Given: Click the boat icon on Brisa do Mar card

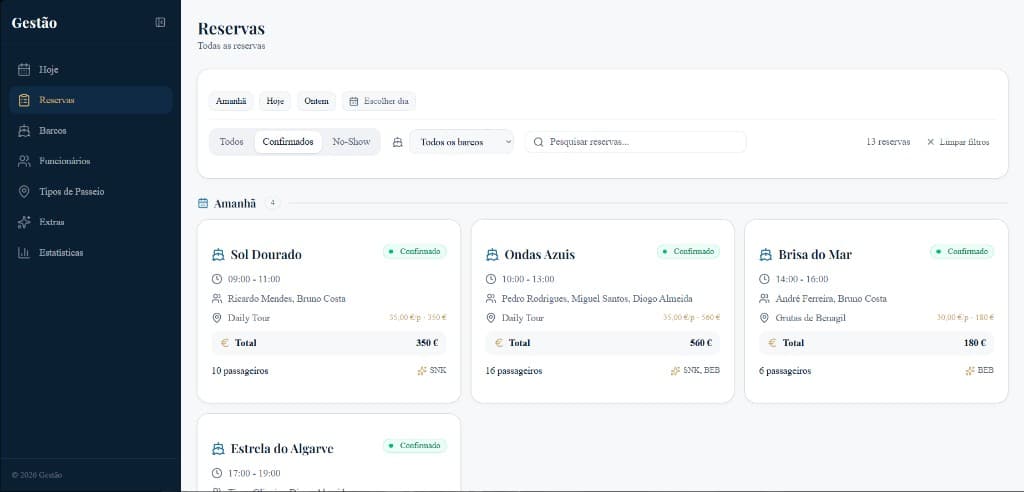Looking at the screenshot, I should [x=766, y=255].
